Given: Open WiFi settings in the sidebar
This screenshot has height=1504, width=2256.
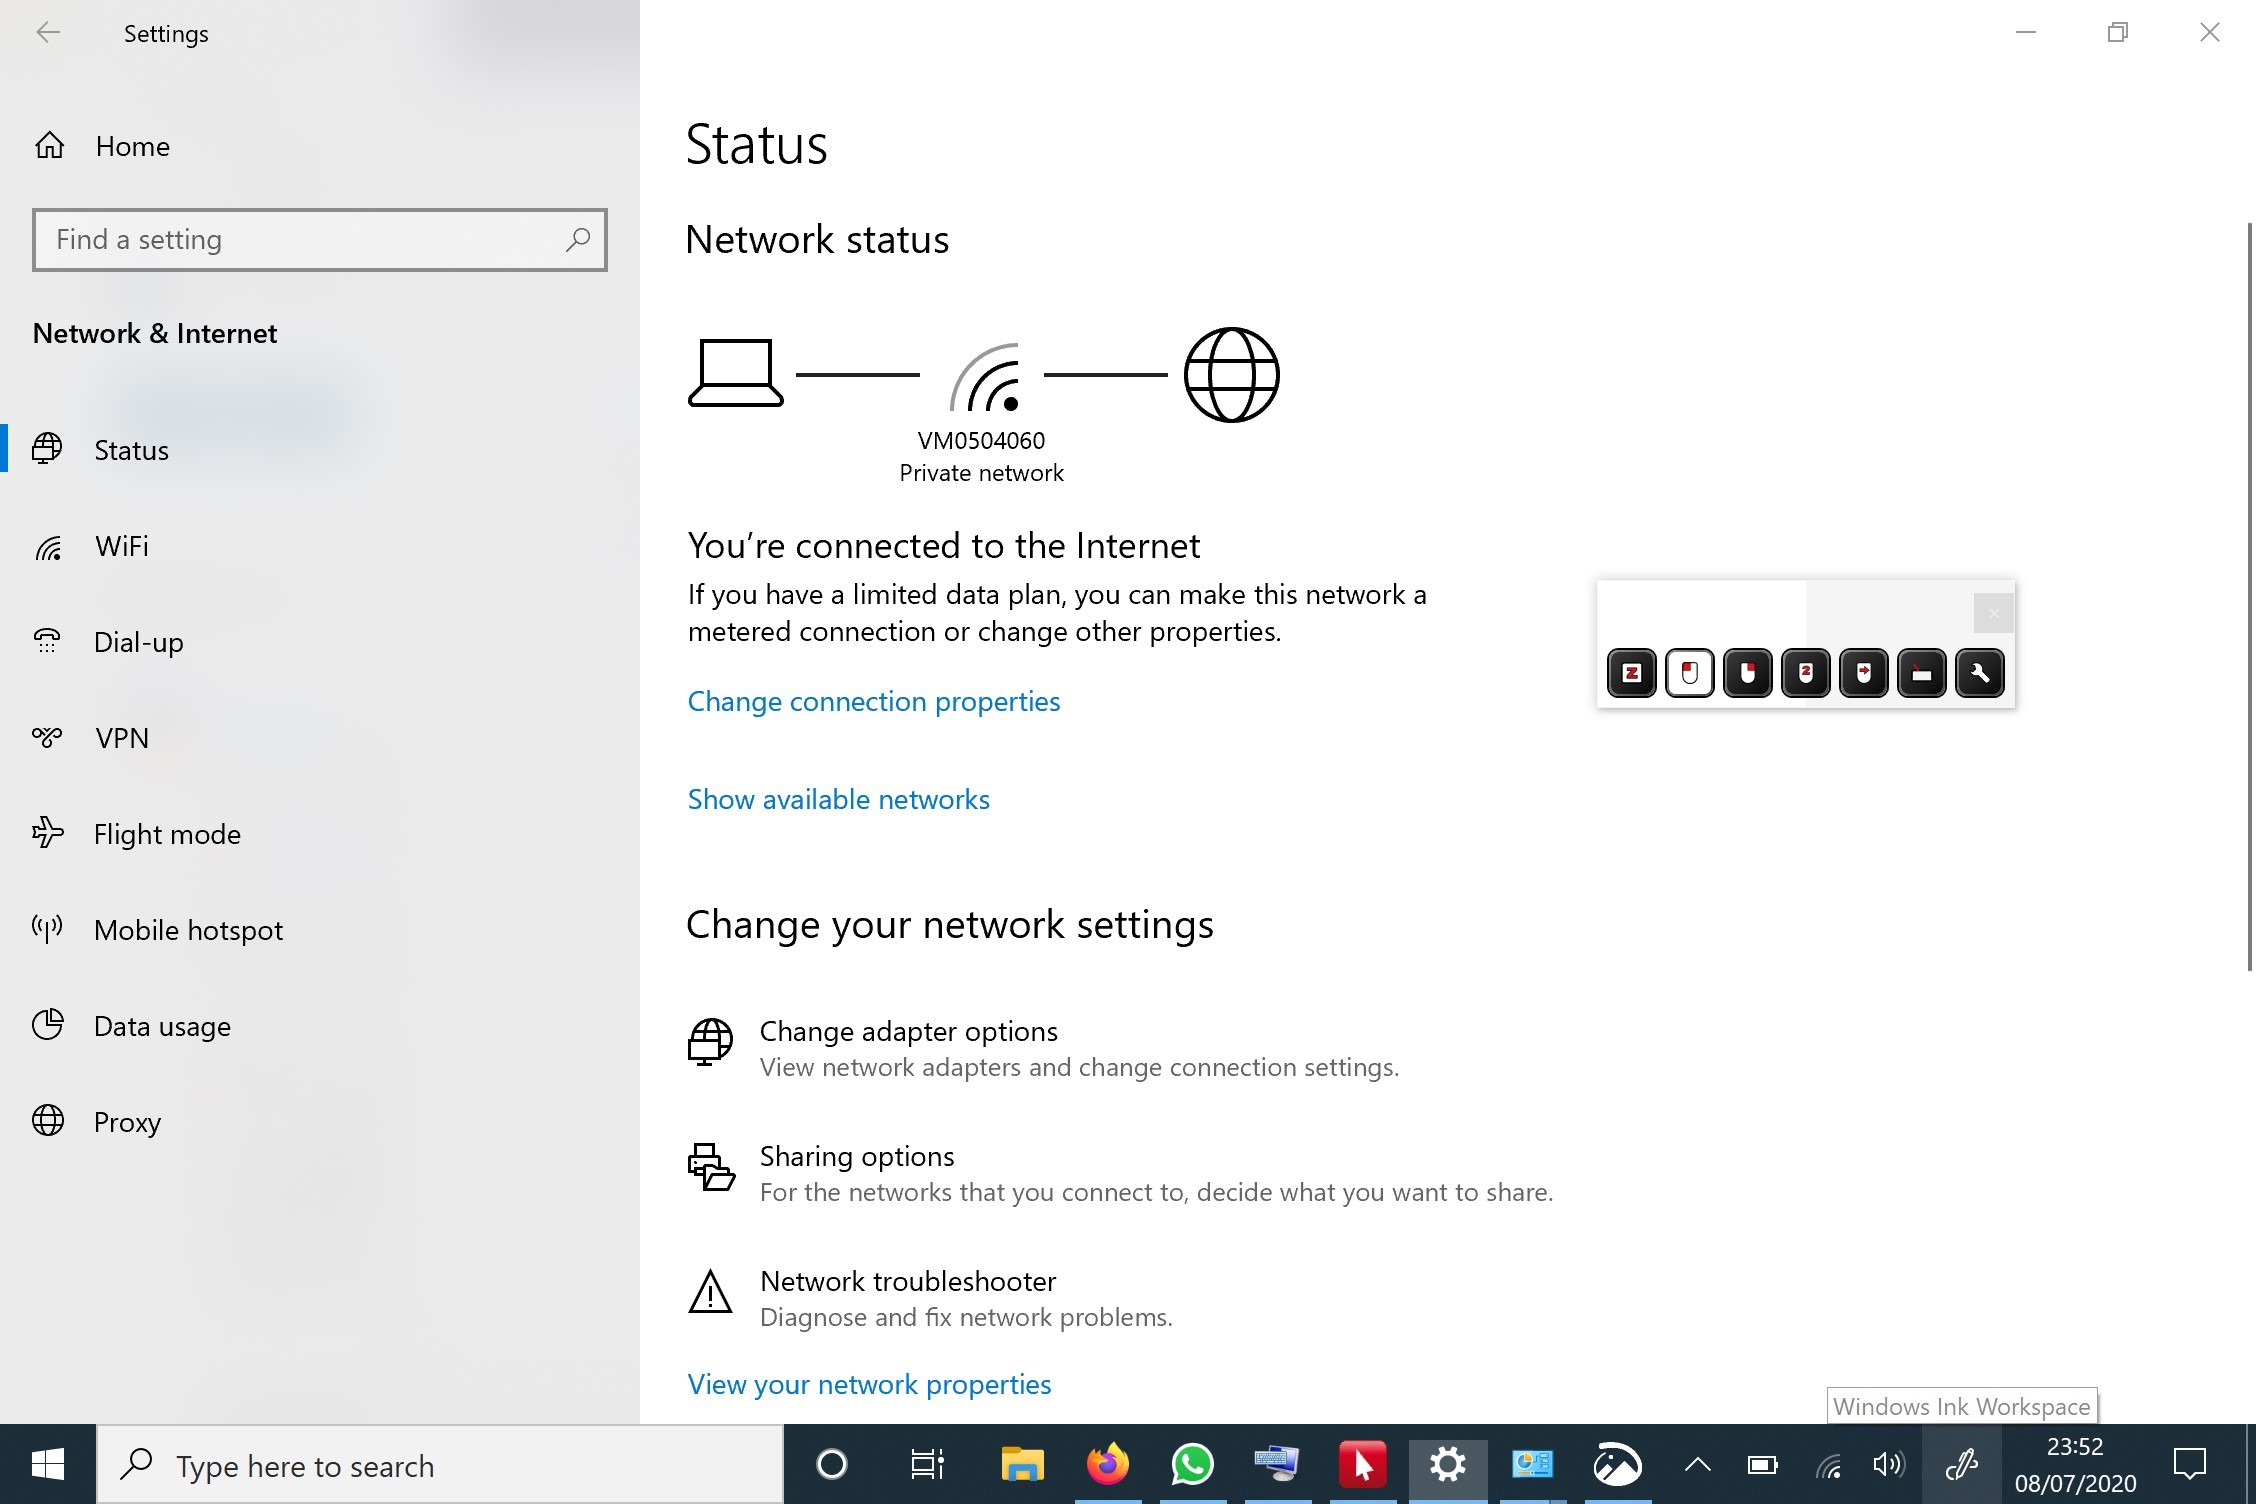Looking at the screenshot, I should (x=121, y=547).
